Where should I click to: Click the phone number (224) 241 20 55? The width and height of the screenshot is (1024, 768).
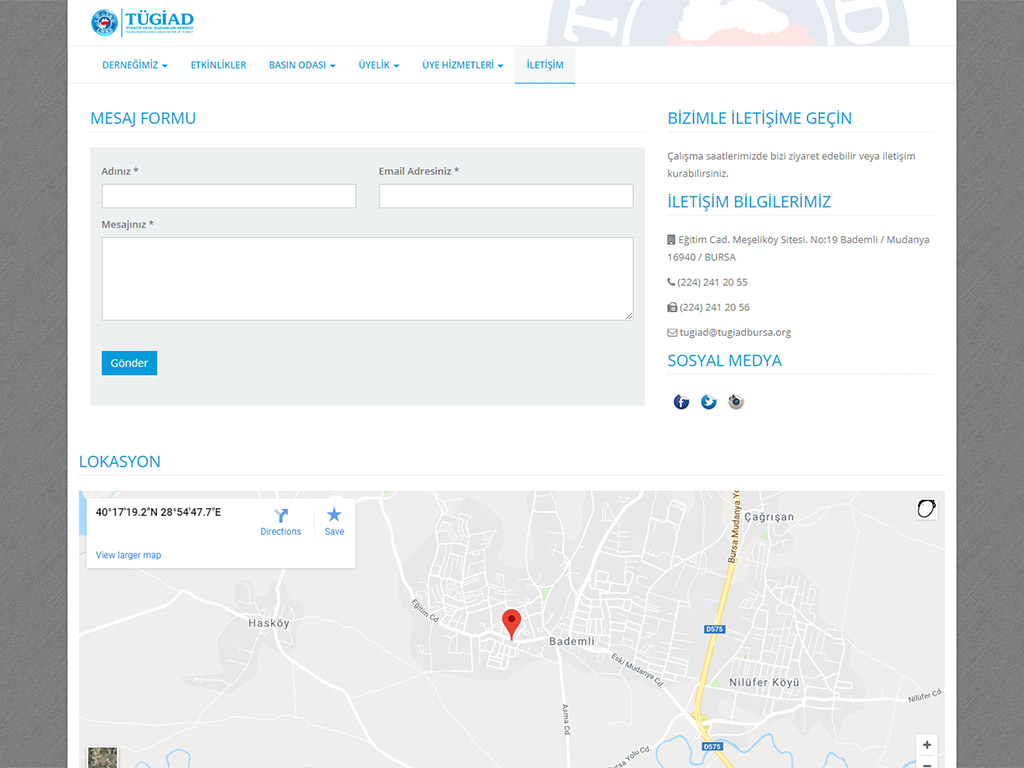click(x=712, y=282)
